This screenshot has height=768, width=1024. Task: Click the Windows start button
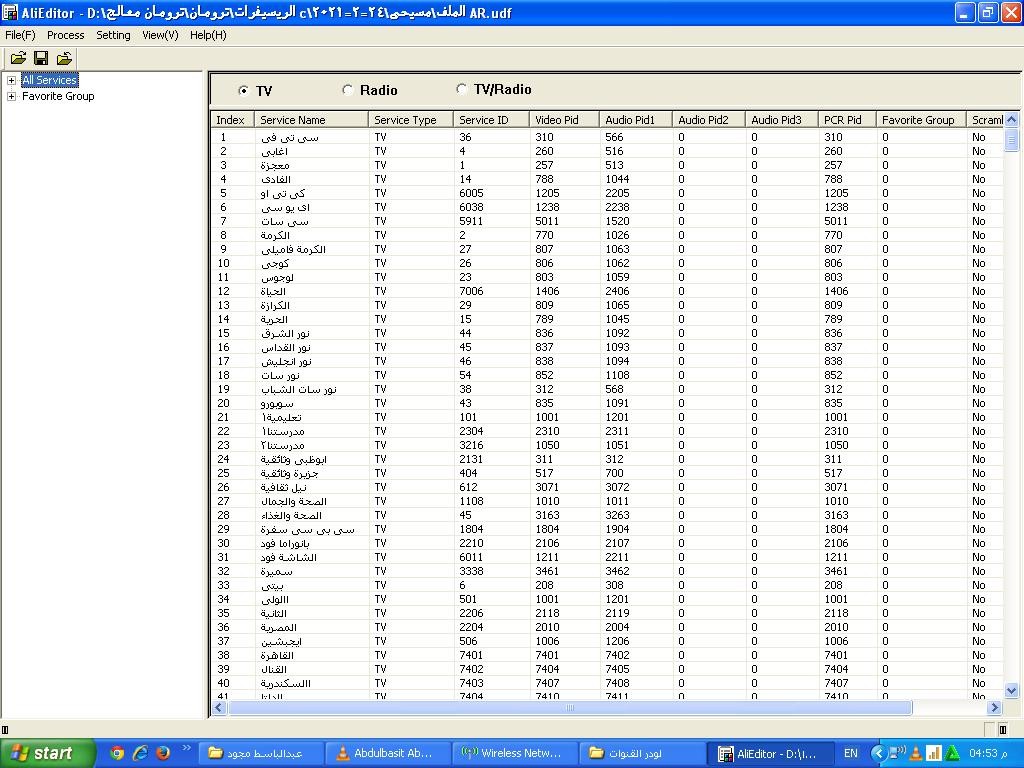pos(47,753)
